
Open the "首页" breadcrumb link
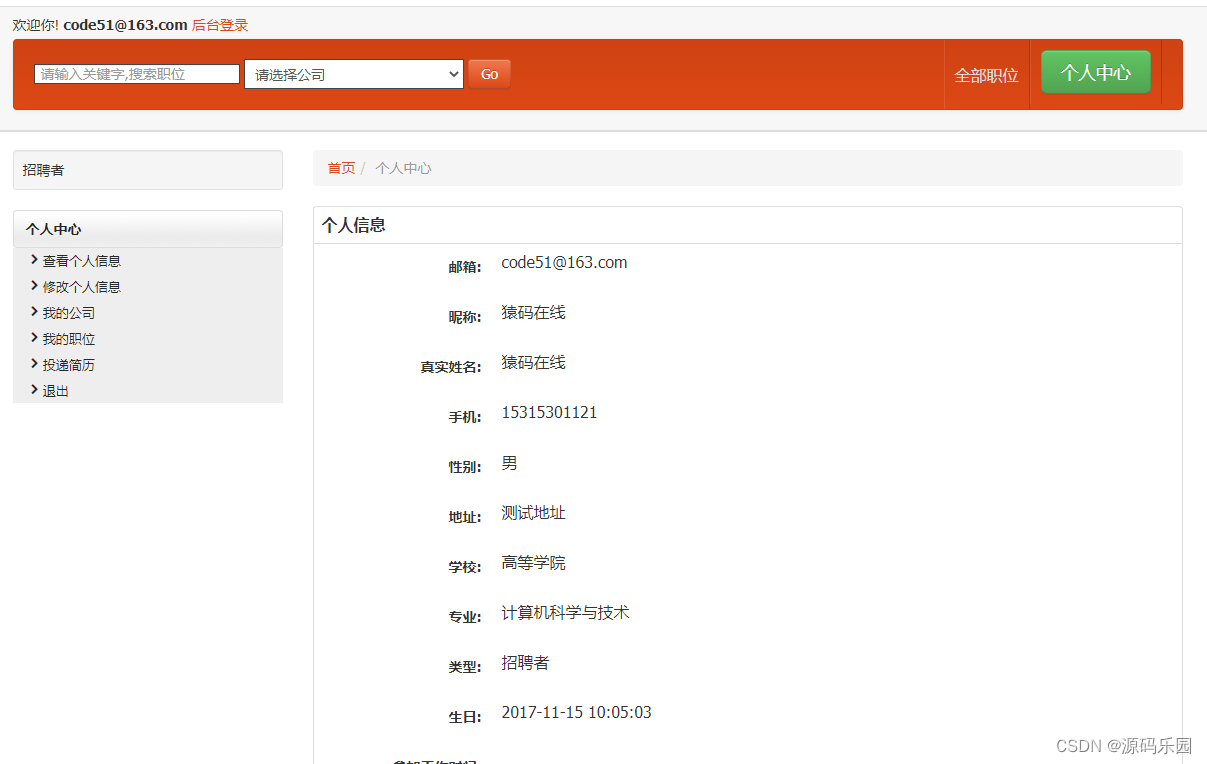pyautogui.click(x=340, y=167)
